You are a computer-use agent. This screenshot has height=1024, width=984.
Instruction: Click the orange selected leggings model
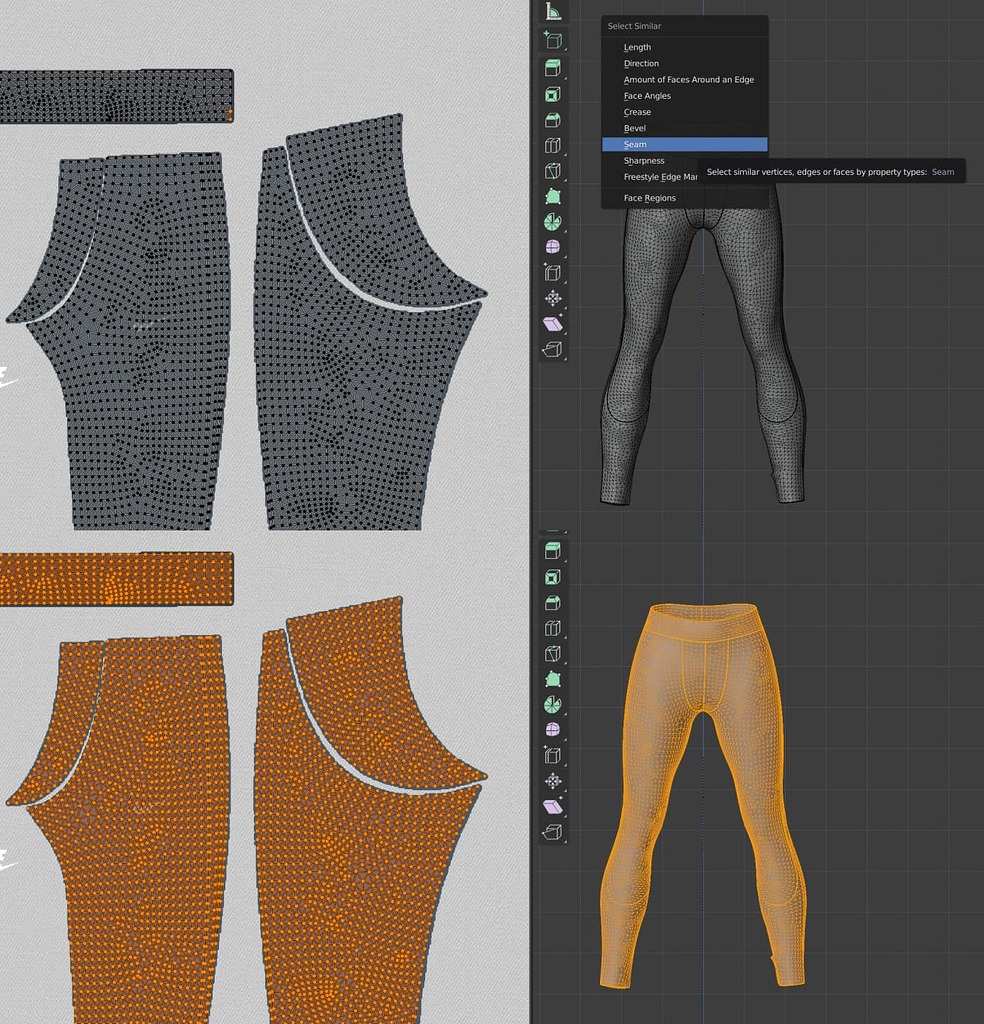tap(703, 795)
